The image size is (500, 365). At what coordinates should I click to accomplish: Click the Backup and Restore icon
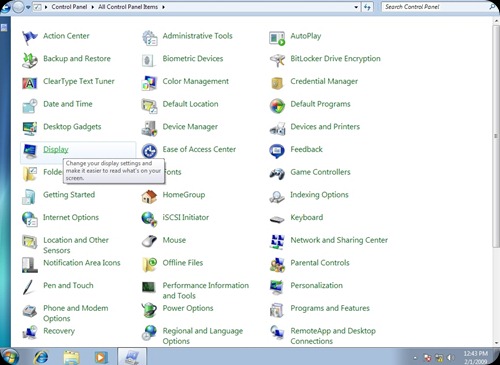click(x=30, y=60)
